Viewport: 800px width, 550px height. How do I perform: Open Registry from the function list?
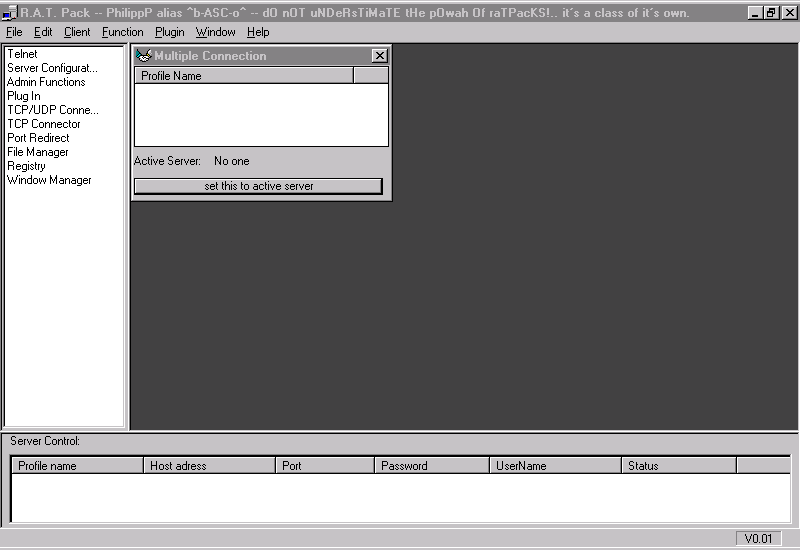26,166
